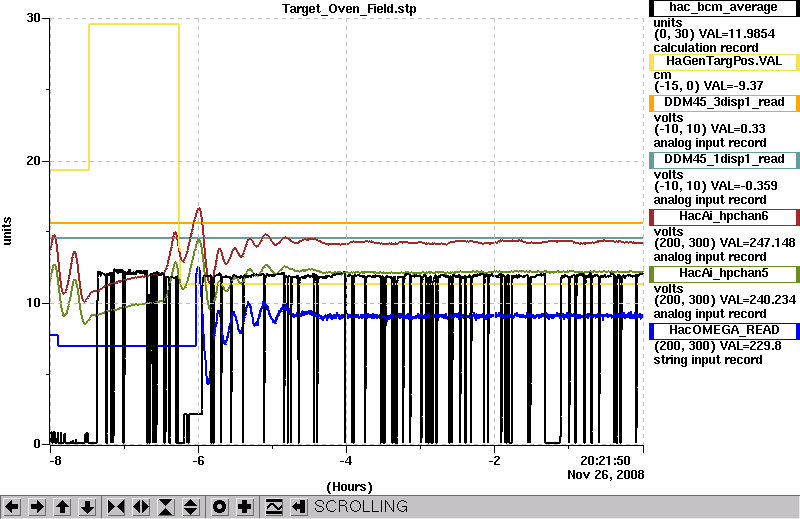Click the return-to-scrolling arrow icon
This screenshot has height=519, width=800.
point(298,507)
